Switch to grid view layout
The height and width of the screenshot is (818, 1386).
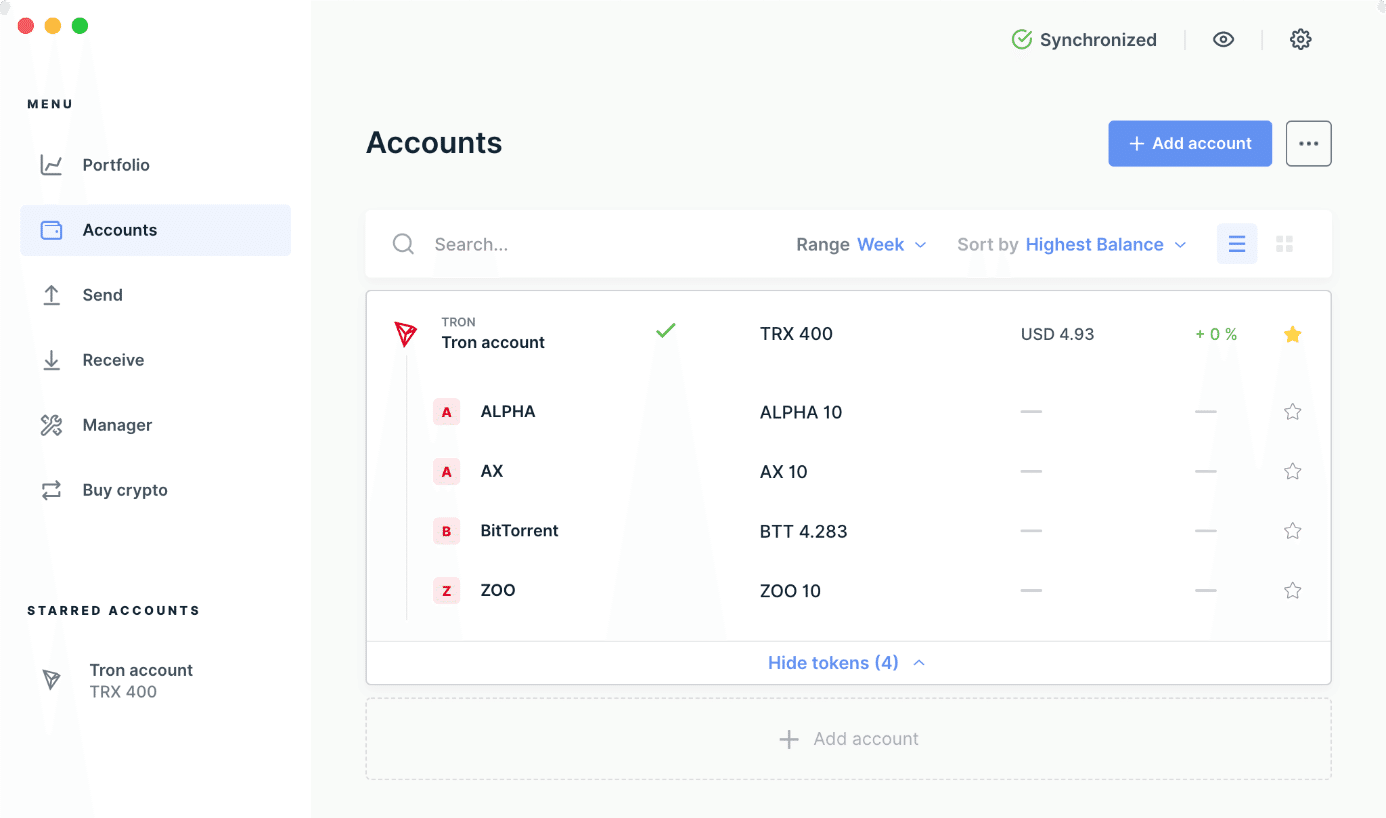(x=1285, y=244)
